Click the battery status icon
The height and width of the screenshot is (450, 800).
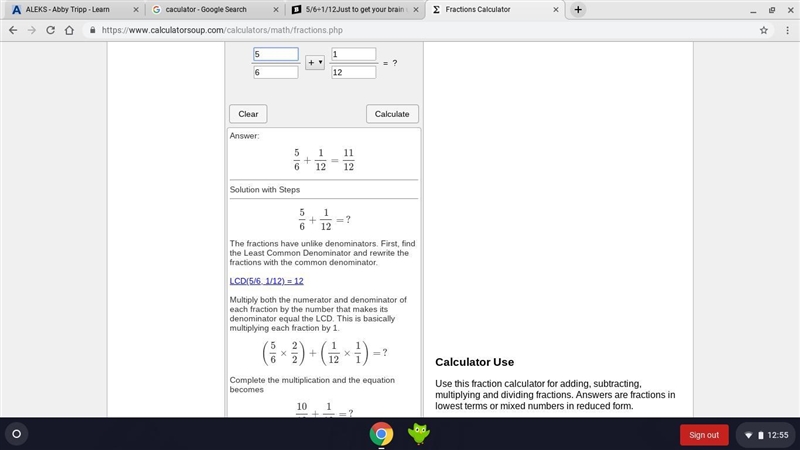pyautogui.click(x=761, y=435)
